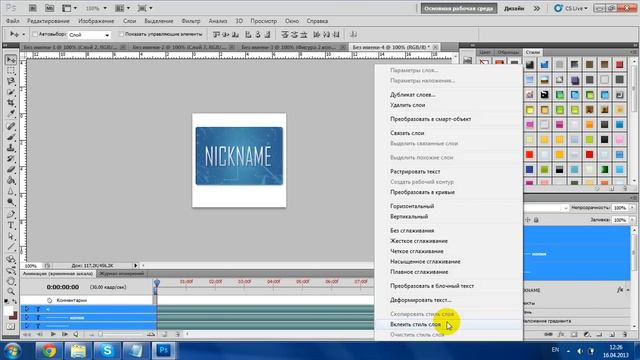Switch to the Дизайн workspace
Screen dimensions: 640x360
coord(514,8)
